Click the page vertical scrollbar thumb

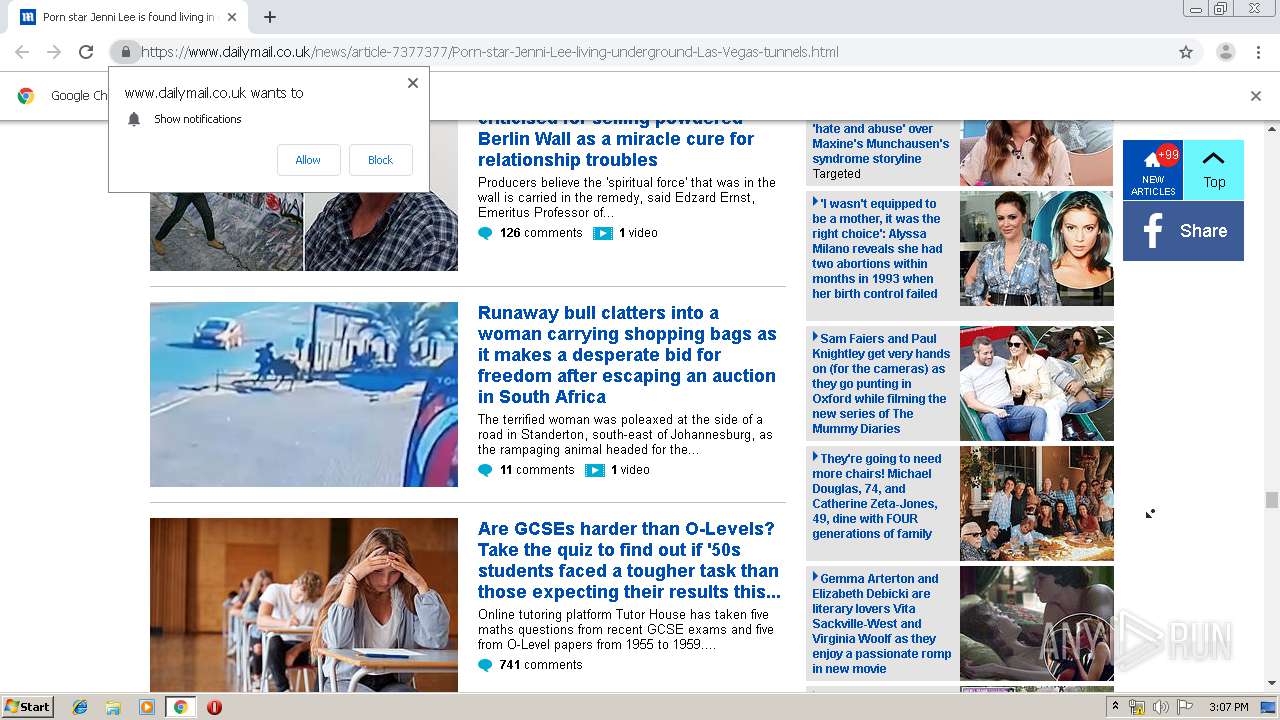[1272, 500]
